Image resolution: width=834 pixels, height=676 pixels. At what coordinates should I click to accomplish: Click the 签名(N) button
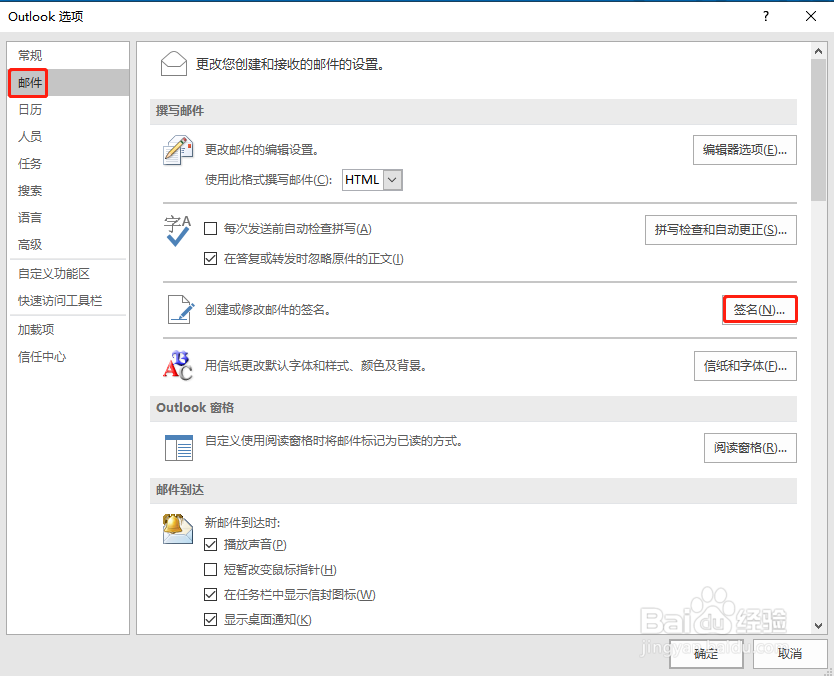760,310
